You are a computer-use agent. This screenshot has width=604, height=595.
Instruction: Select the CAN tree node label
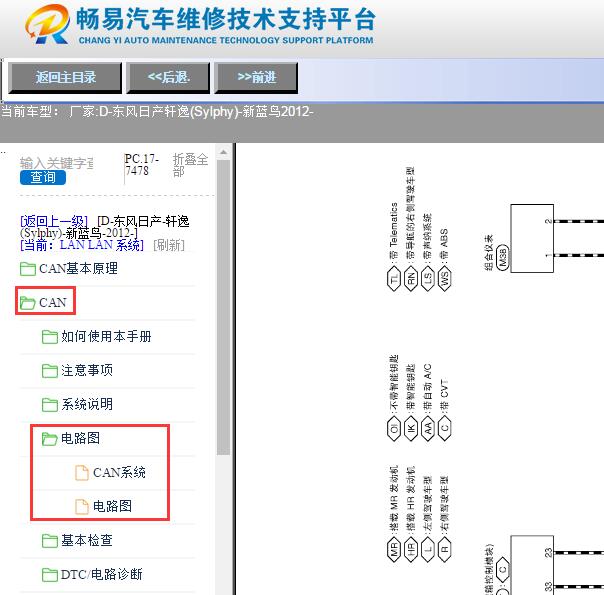point(53,303)
